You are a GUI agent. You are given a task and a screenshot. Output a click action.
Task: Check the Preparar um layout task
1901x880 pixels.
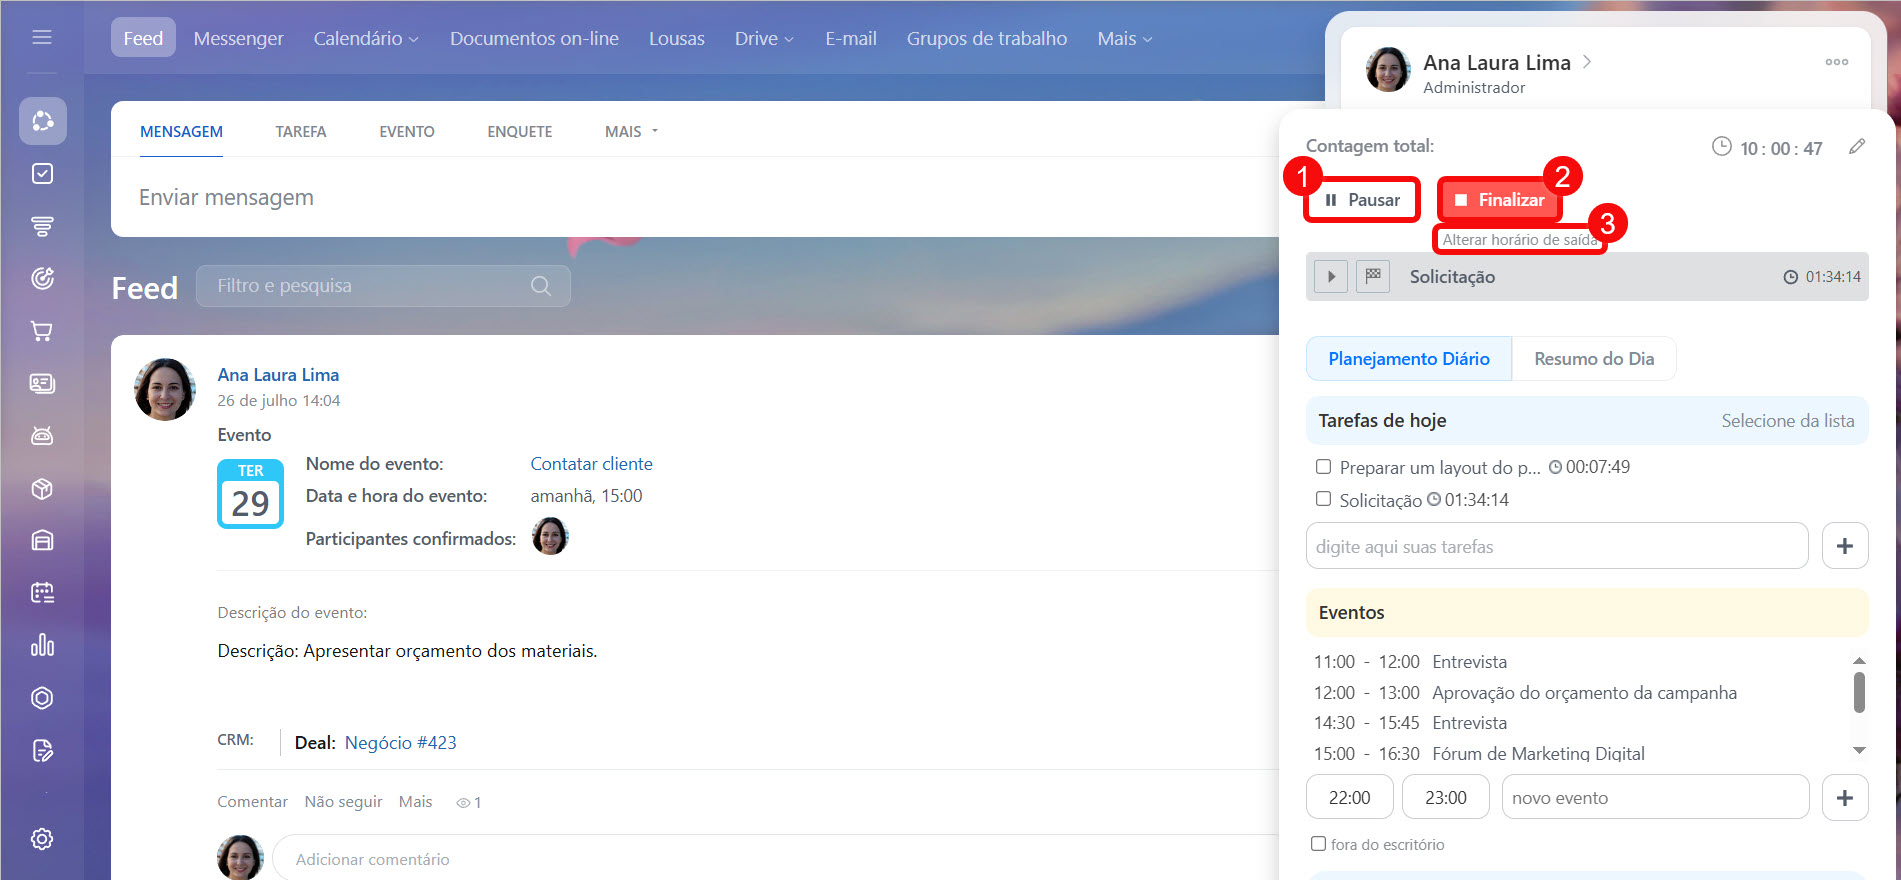coord(1323,467)
